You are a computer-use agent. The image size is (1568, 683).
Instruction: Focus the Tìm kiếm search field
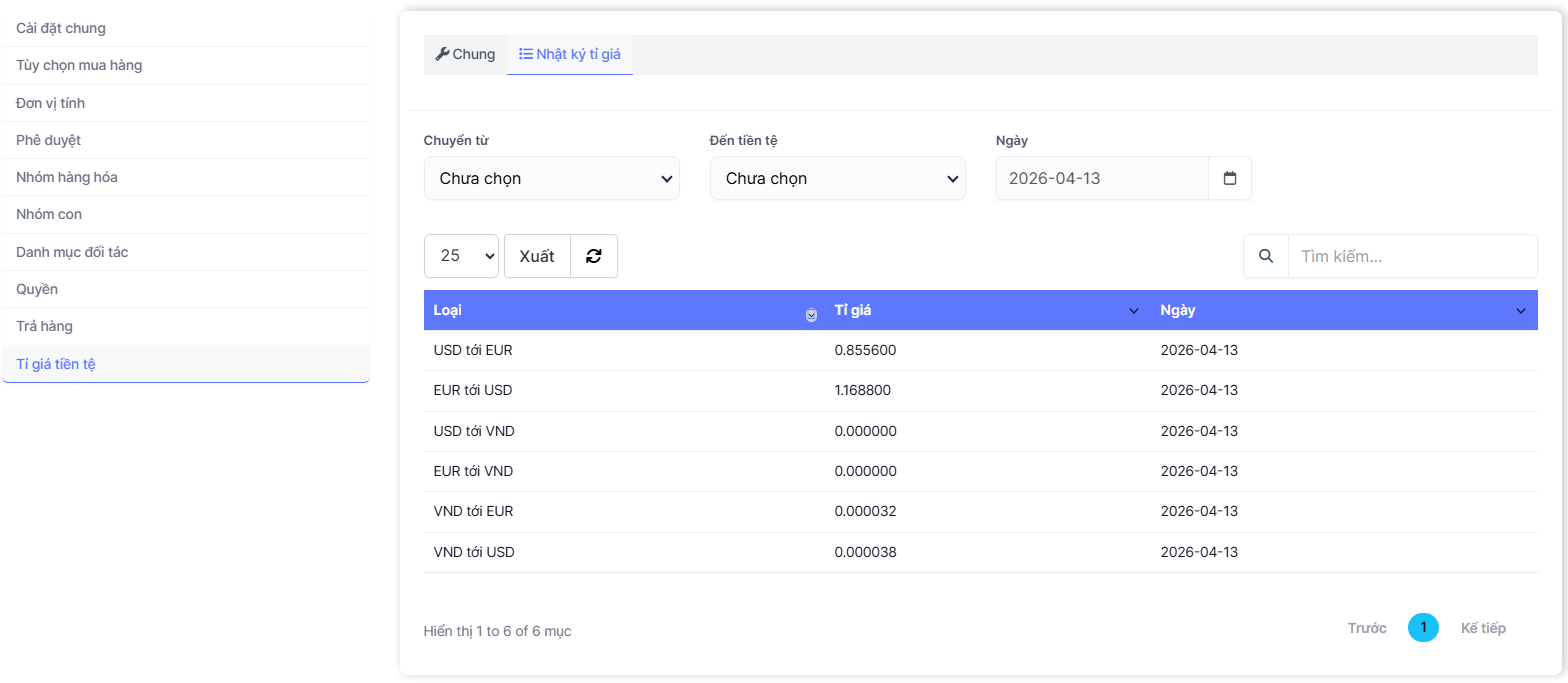[1412, 256]
